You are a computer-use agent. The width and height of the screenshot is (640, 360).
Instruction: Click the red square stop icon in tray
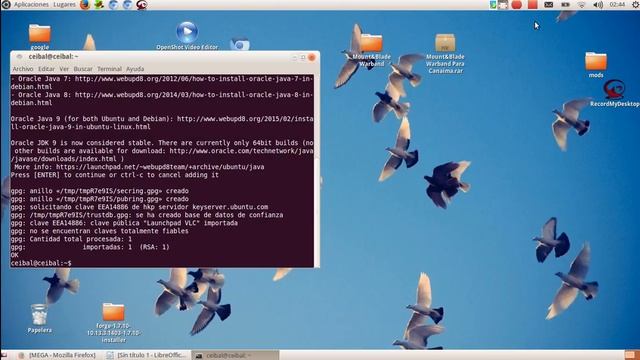tap(533, 4)
